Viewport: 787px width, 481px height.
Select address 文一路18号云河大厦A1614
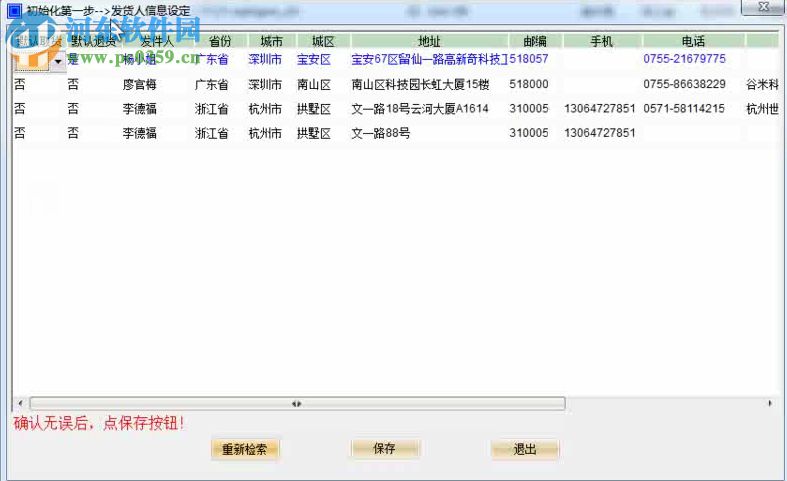click(420, 108)
